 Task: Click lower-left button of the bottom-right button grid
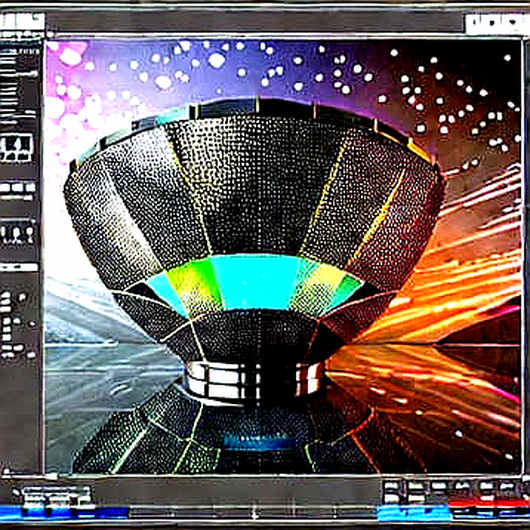coord(391,498)
